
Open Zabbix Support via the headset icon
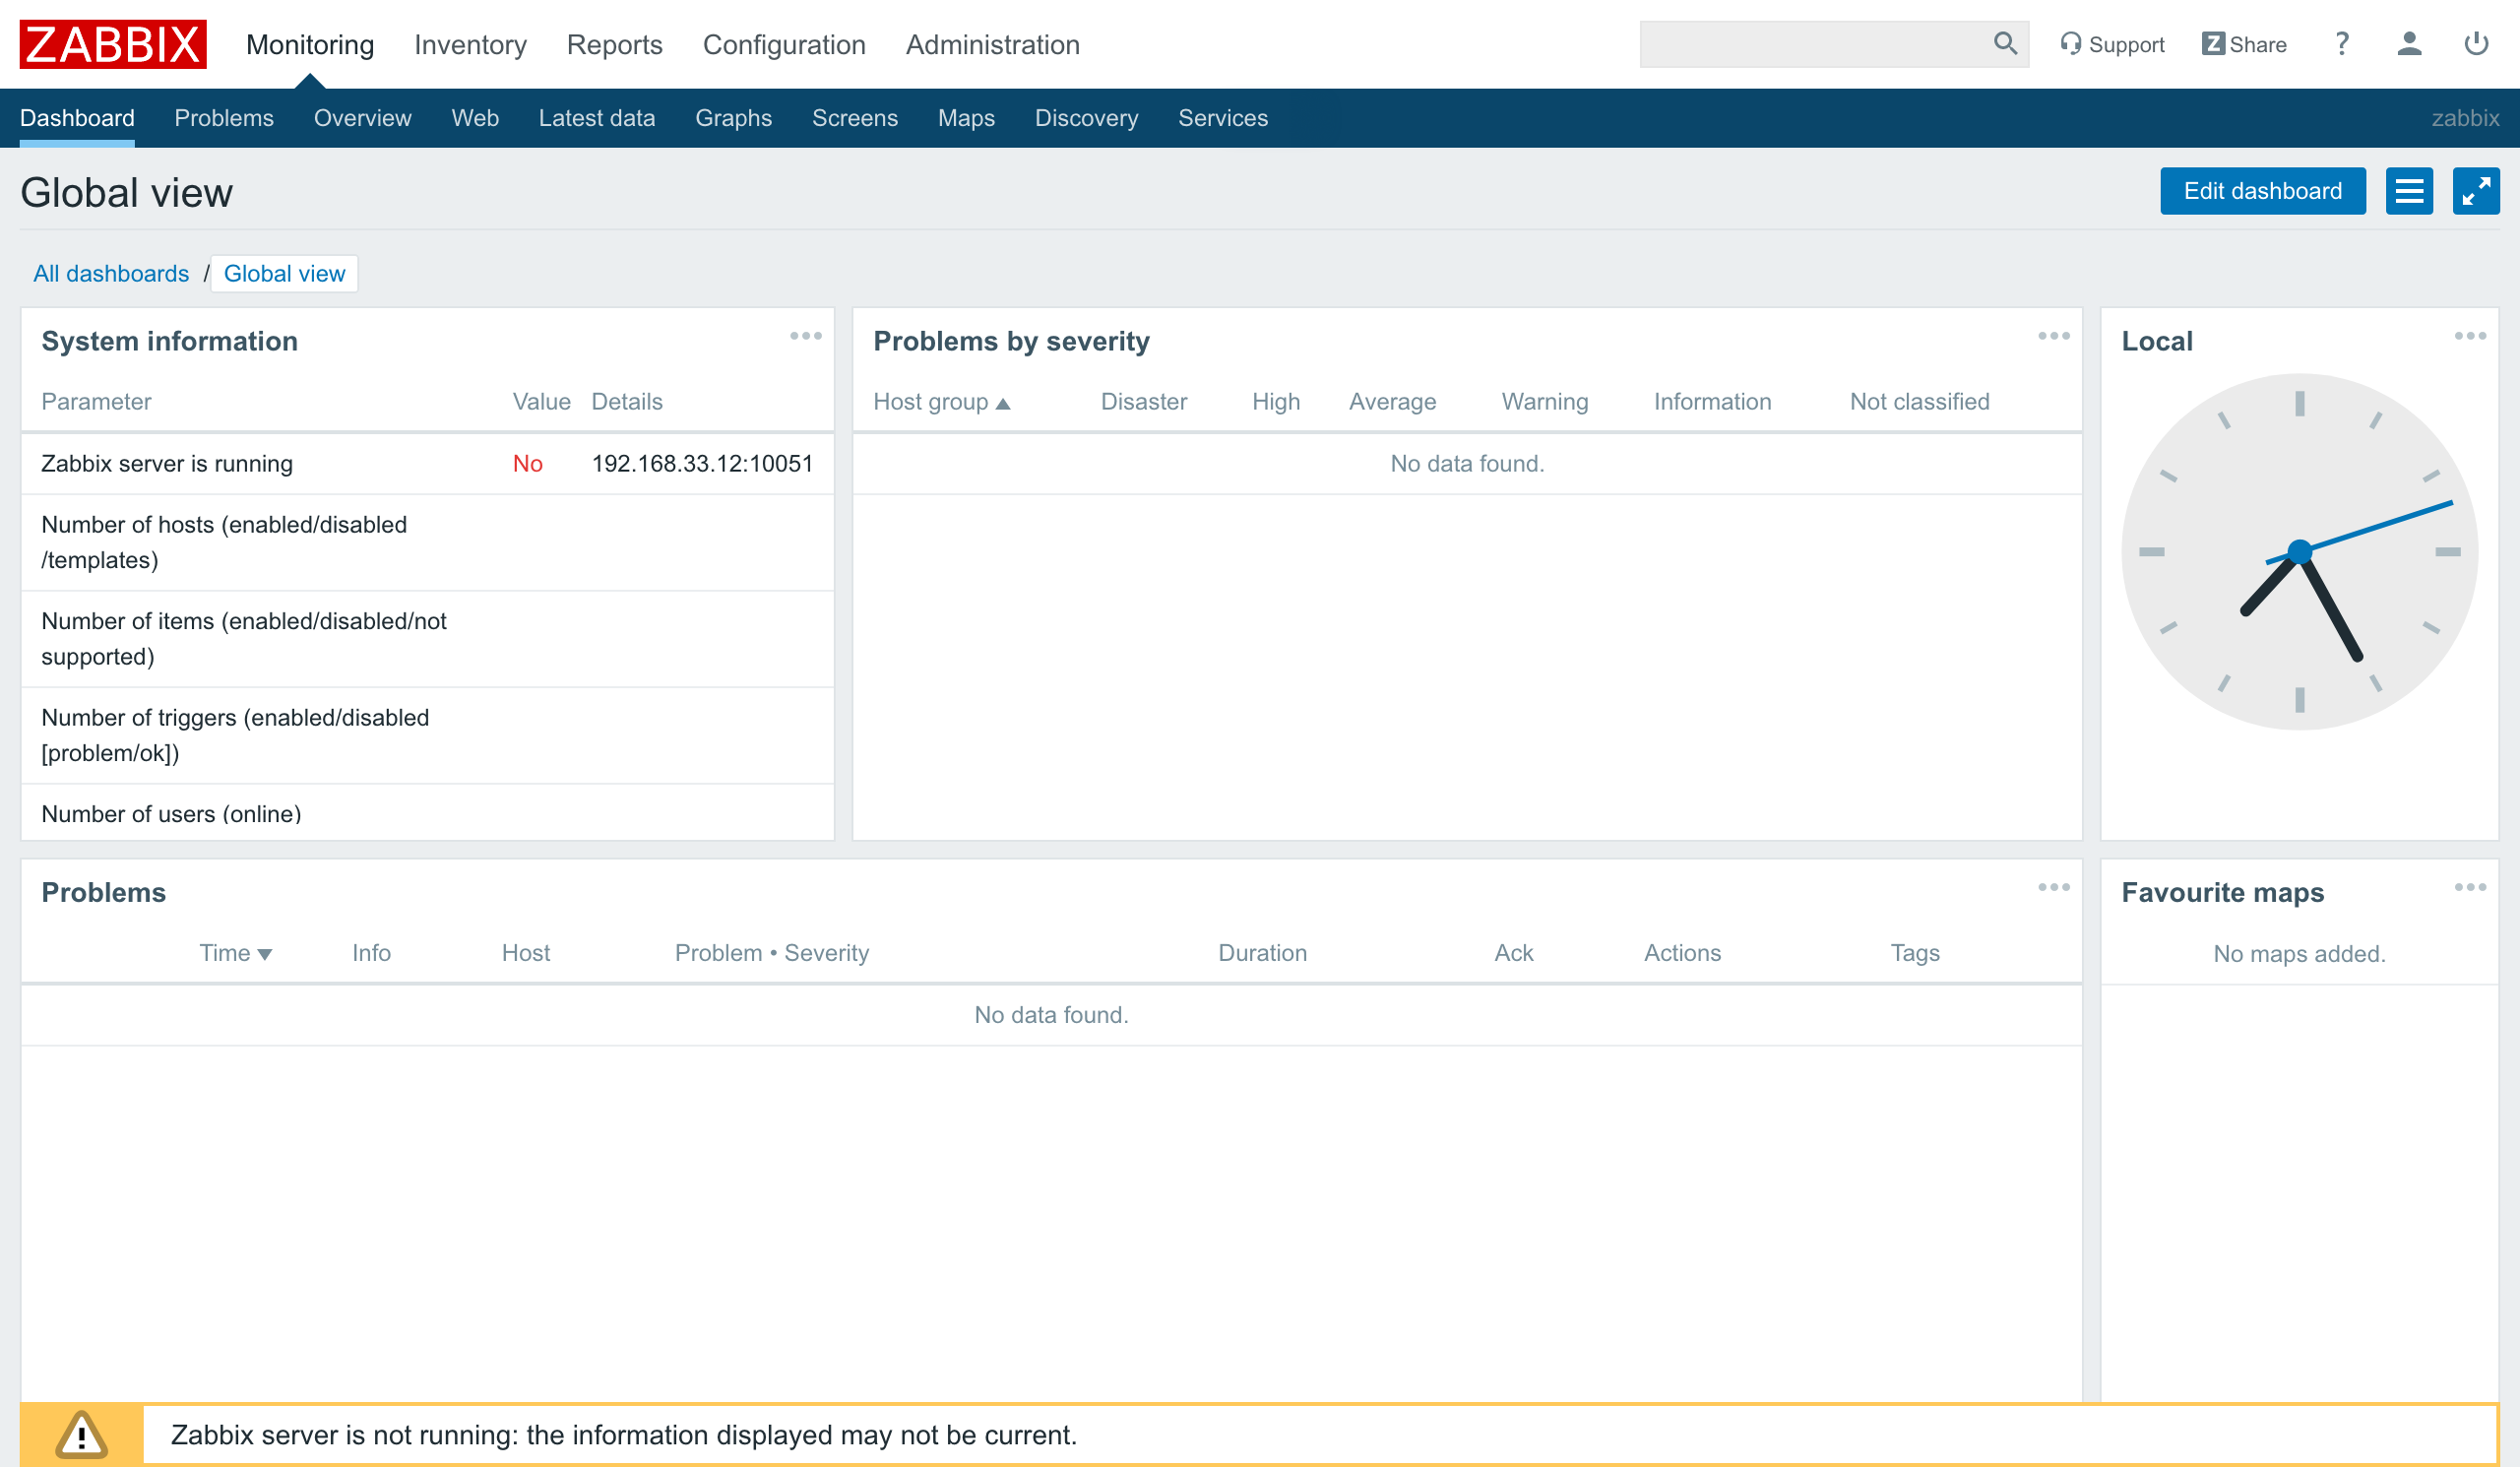tap(2071, 44)
